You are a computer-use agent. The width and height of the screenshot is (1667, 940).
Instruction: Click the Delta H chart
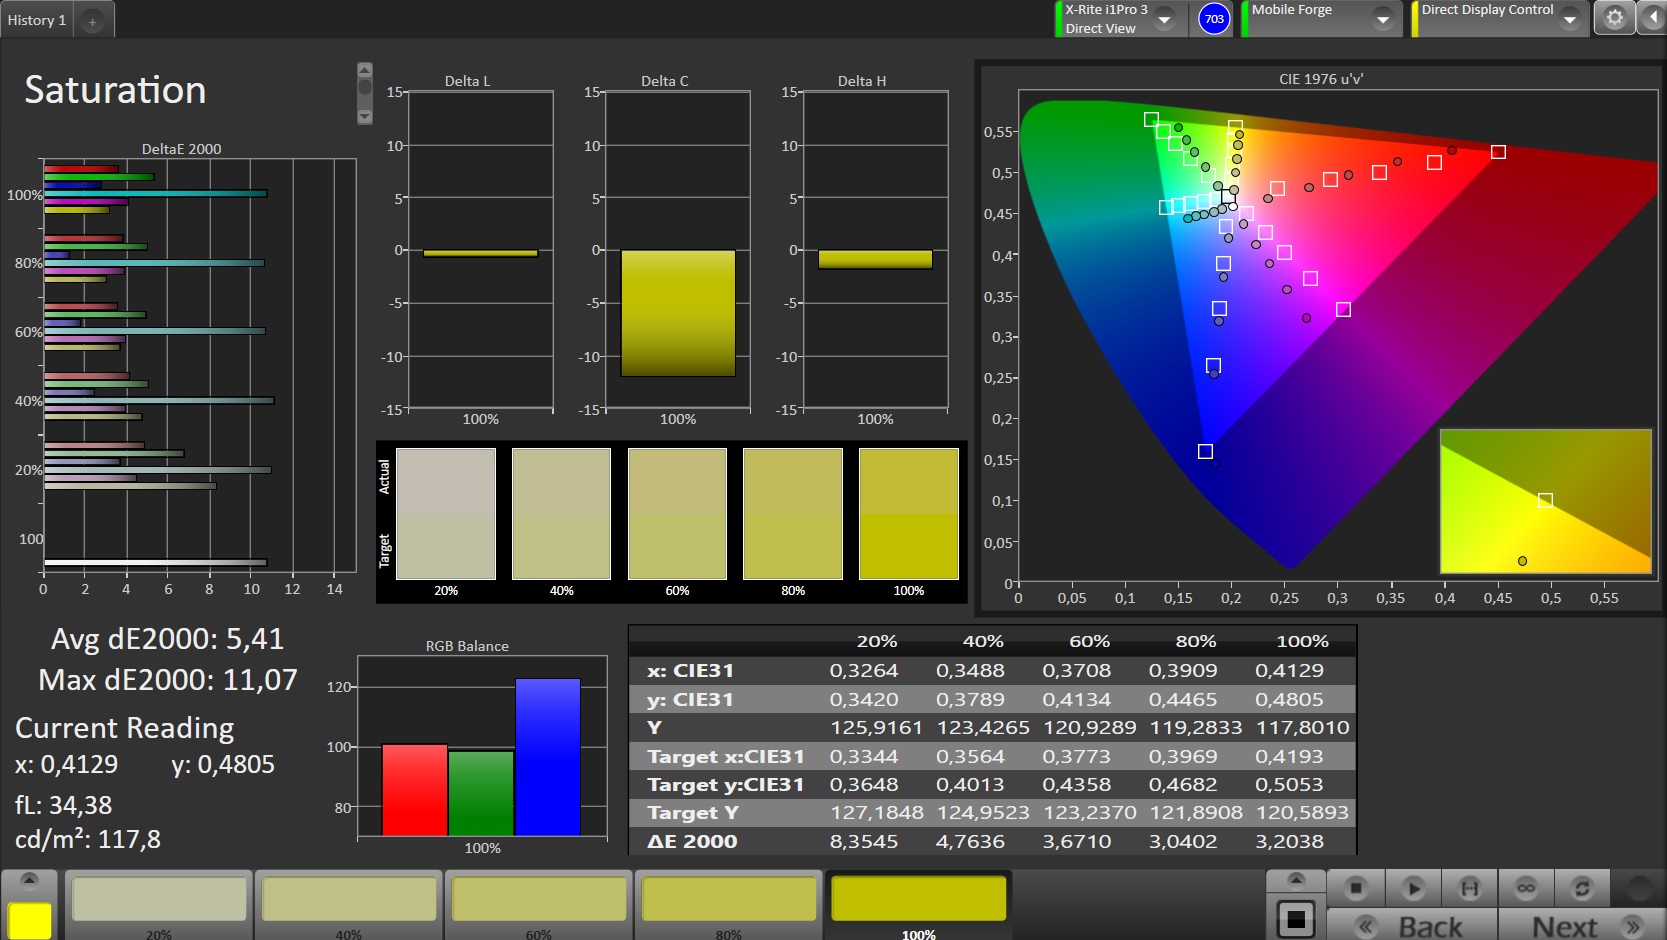876,250
